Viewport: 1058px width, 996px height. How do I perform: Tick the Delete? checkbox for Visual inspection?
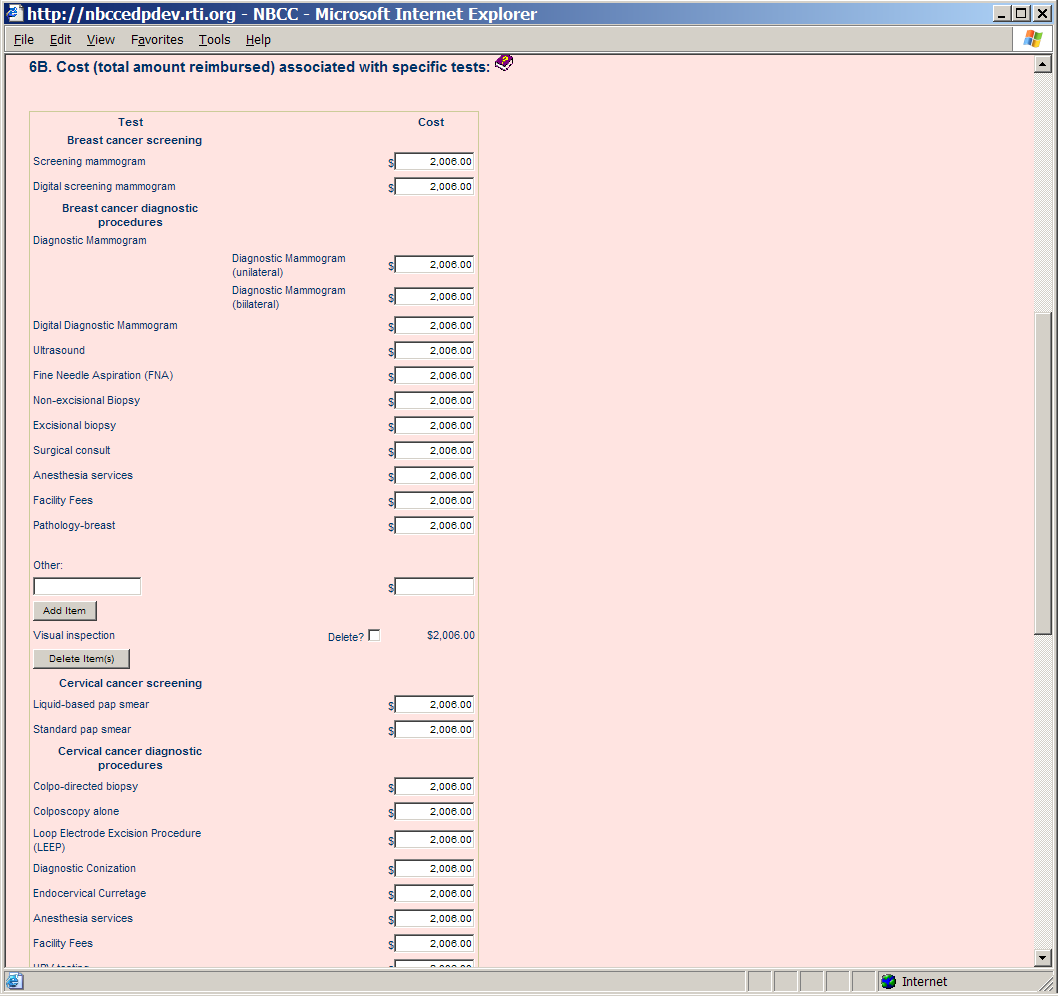click(374, 636)
